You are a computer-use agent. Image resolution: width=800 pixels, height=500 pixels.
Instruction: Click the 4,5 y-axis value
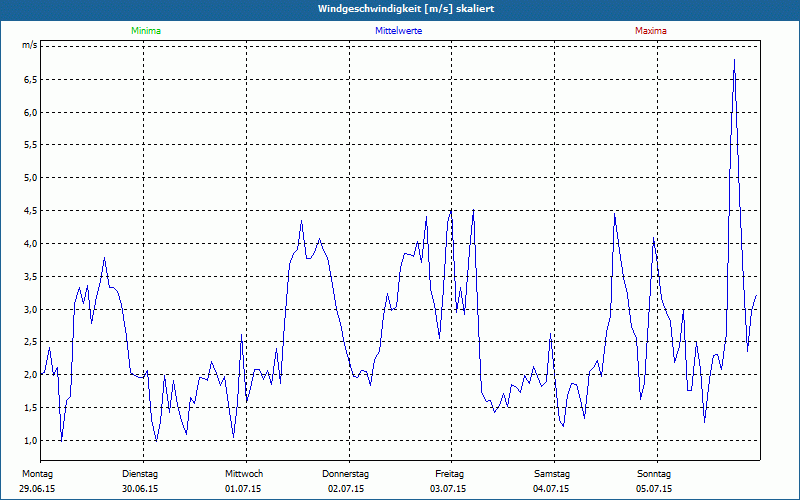[31, 211]
